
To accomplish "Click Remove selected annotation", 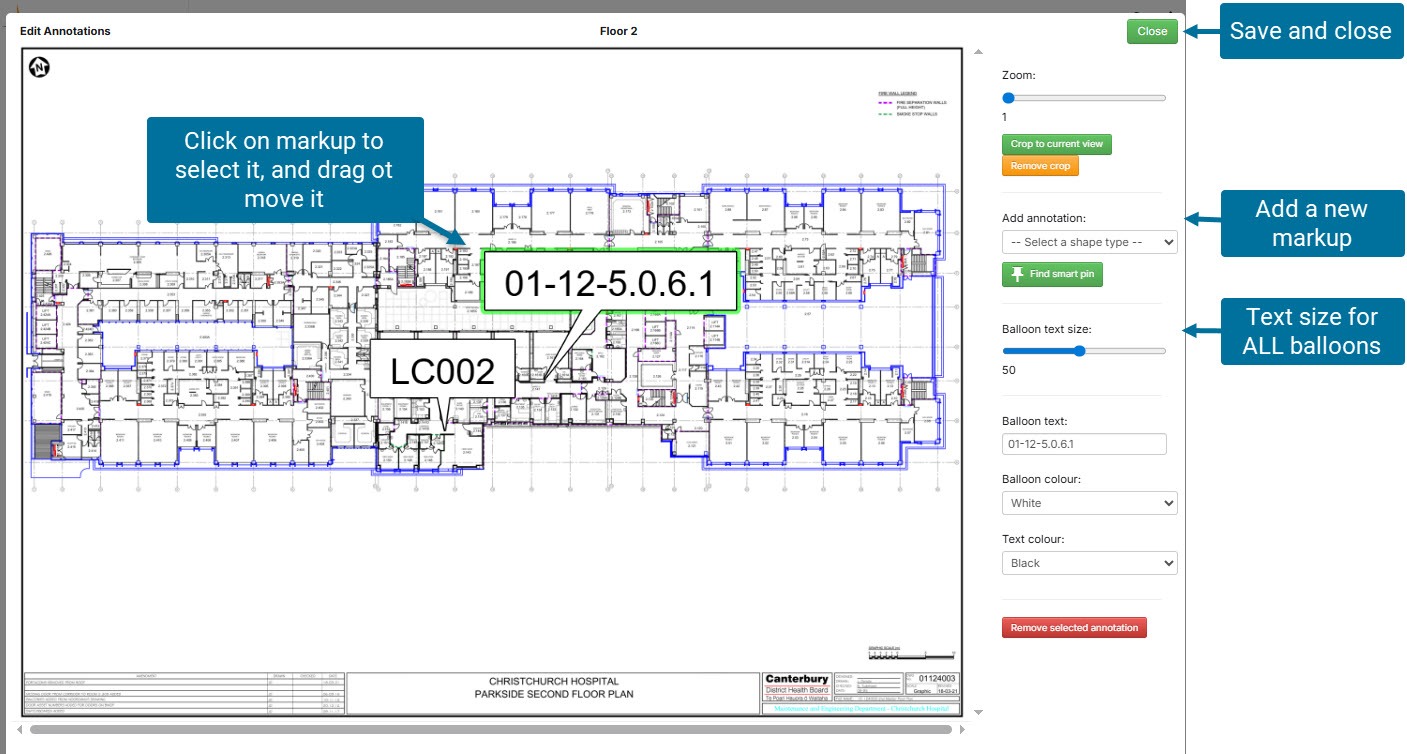I will coord(1074,628).
